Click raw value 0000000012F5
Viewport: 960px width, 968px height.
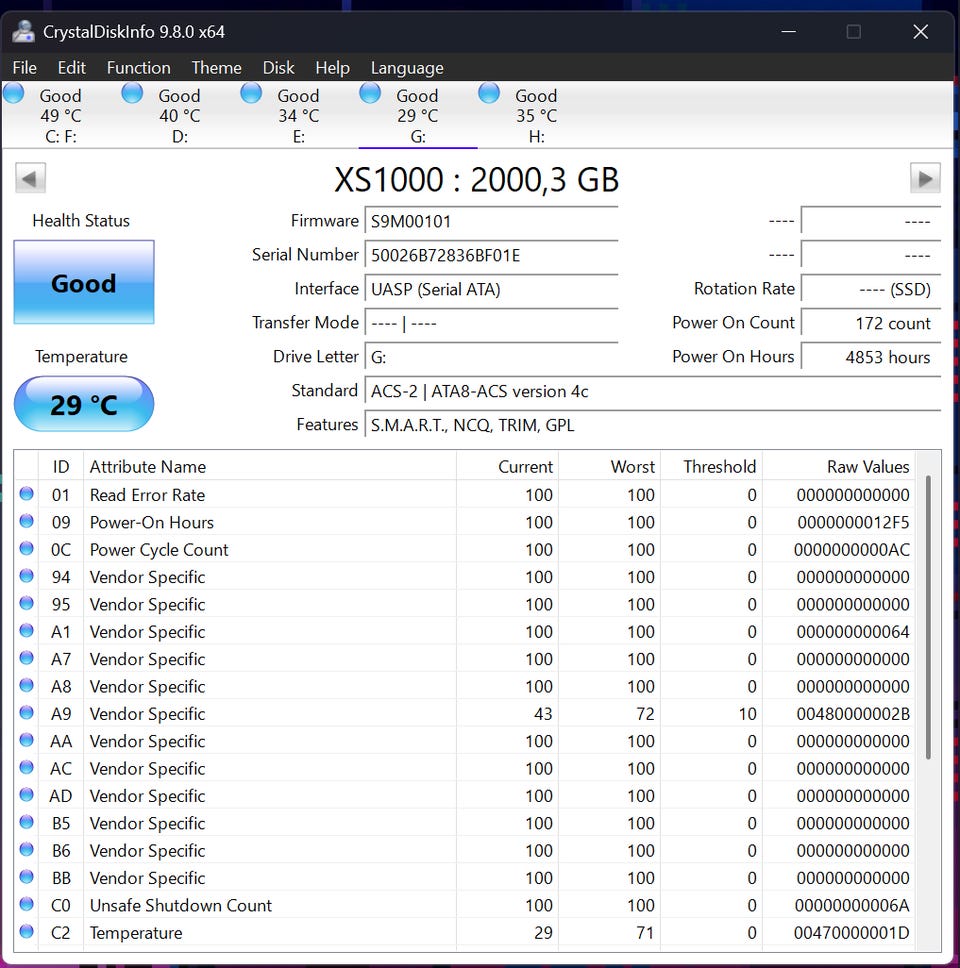853,523
